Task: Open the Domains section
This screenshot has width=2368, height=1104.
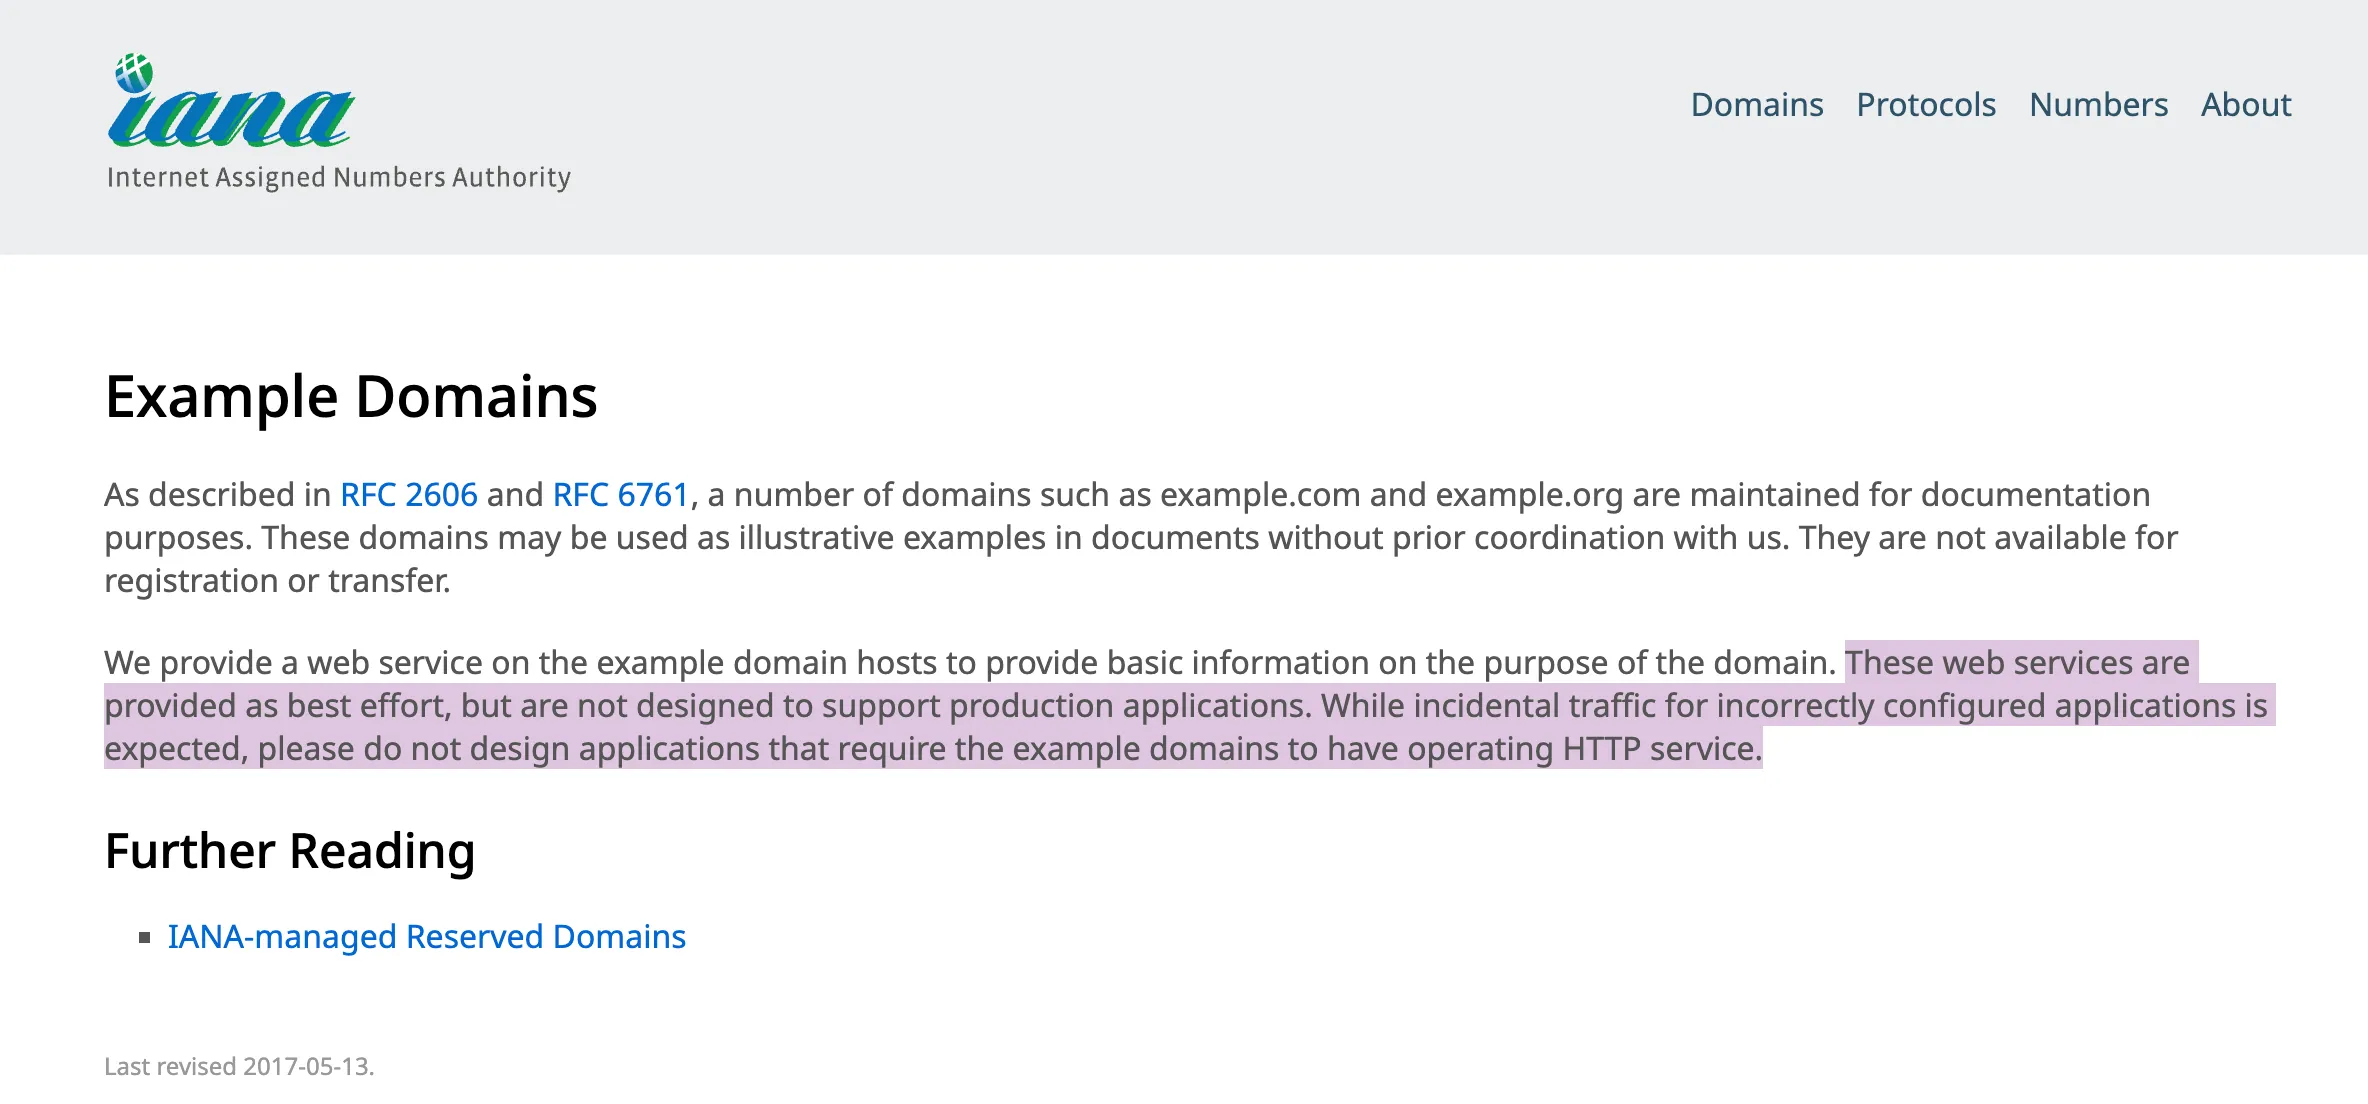Action: click(x=1756, y=104)
